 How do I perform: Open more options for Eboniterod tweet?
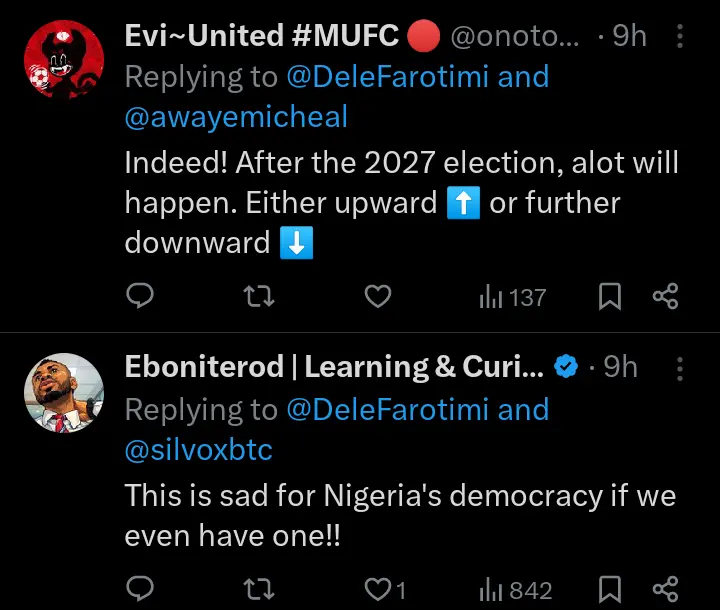(681, 368)
